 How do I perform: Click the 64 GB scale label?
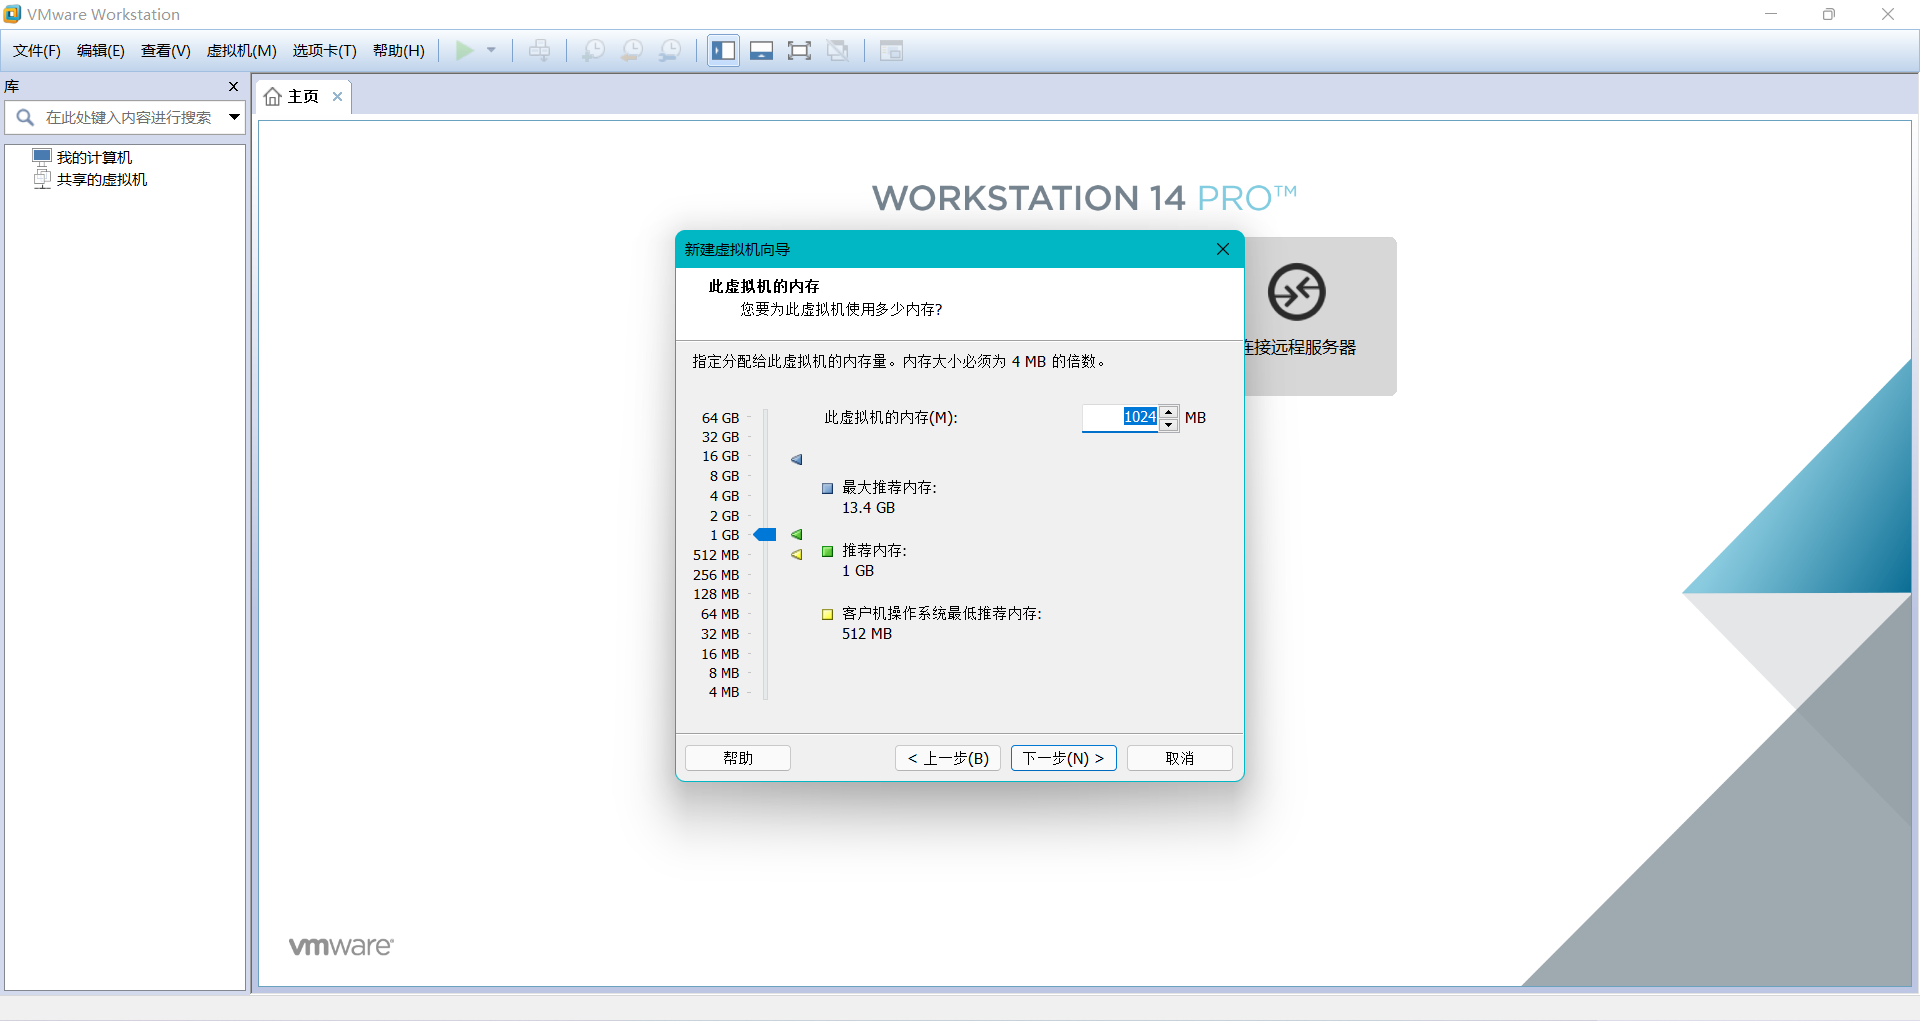click(x=720, y=418)
